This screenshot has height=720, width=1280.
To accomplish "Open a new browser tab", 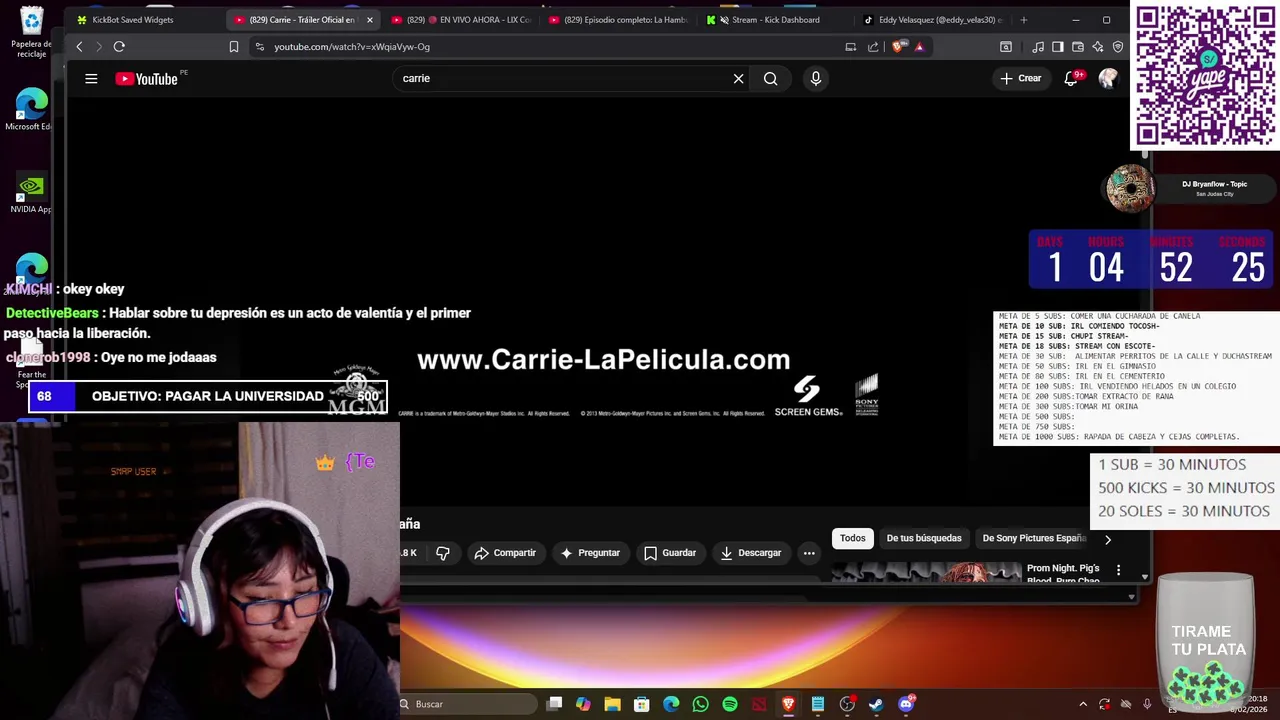I will pyautogui.click(x=1023, y=20).
